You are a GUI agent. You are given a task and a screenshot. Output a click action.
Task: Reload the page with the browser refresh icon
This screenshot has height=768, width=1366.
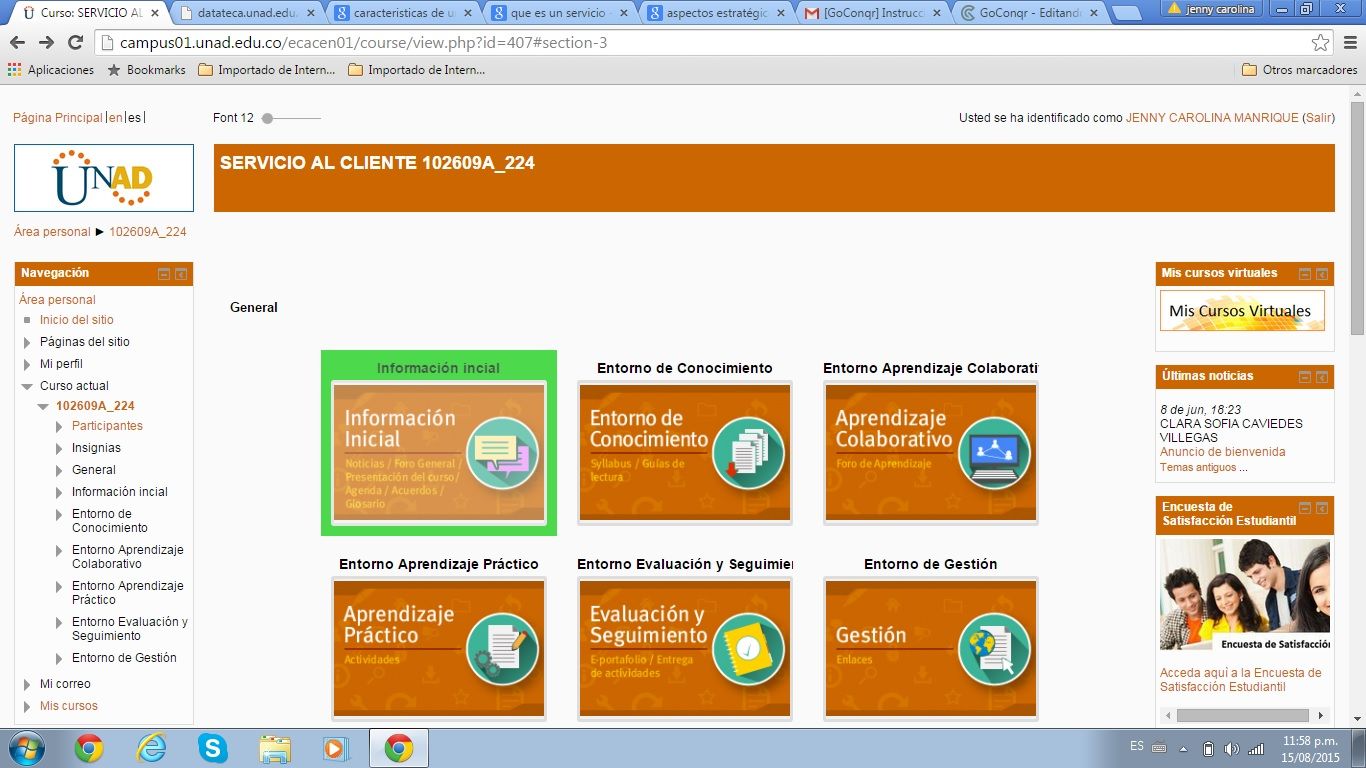tap(75, 43)
